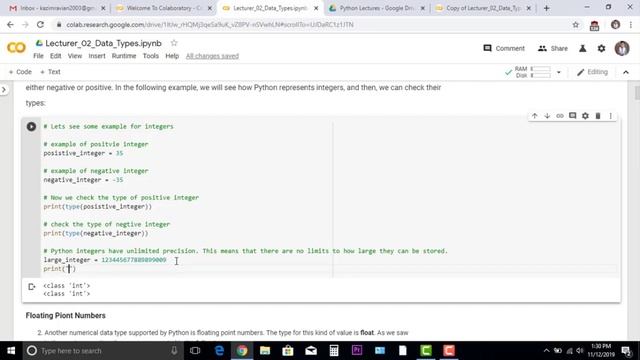The width and height of the screenshot is (640, 360).
Task: Clear cell output icon
Action: [32, 287]
